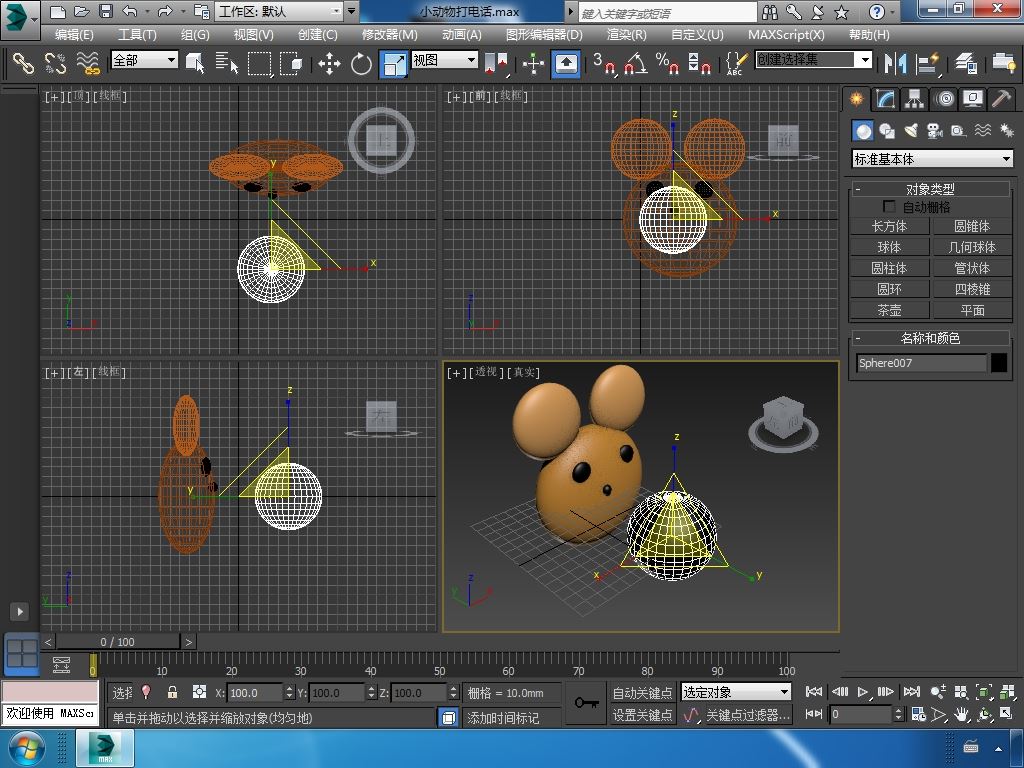Click the black object color swatch

(999, 362)
